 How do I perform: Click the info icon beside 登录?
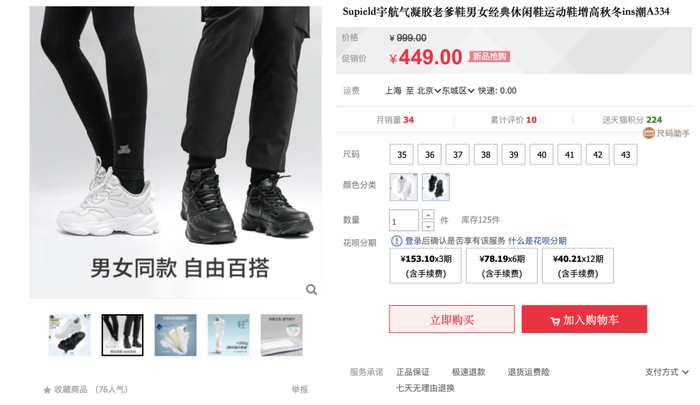coord(396,241)
